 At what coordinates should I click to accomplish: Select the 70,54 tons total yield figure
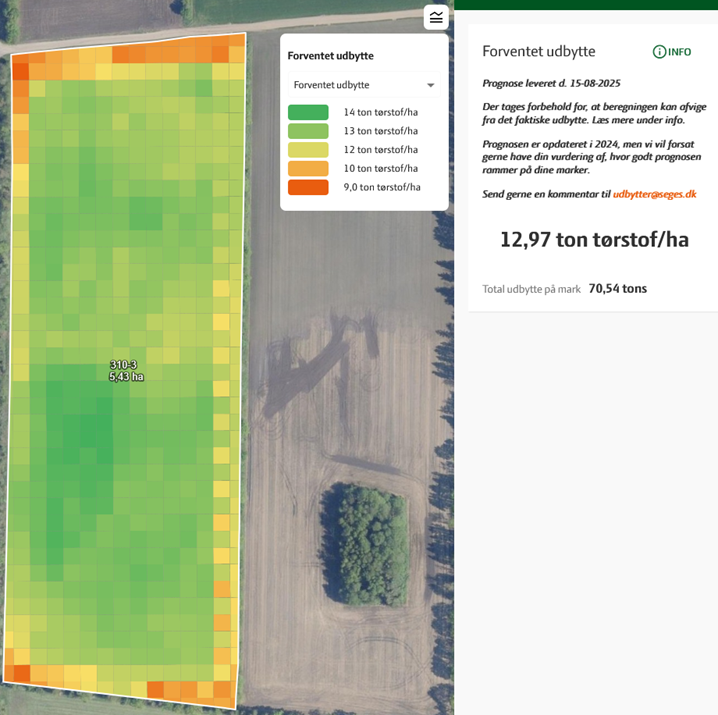tap(617, 289)
